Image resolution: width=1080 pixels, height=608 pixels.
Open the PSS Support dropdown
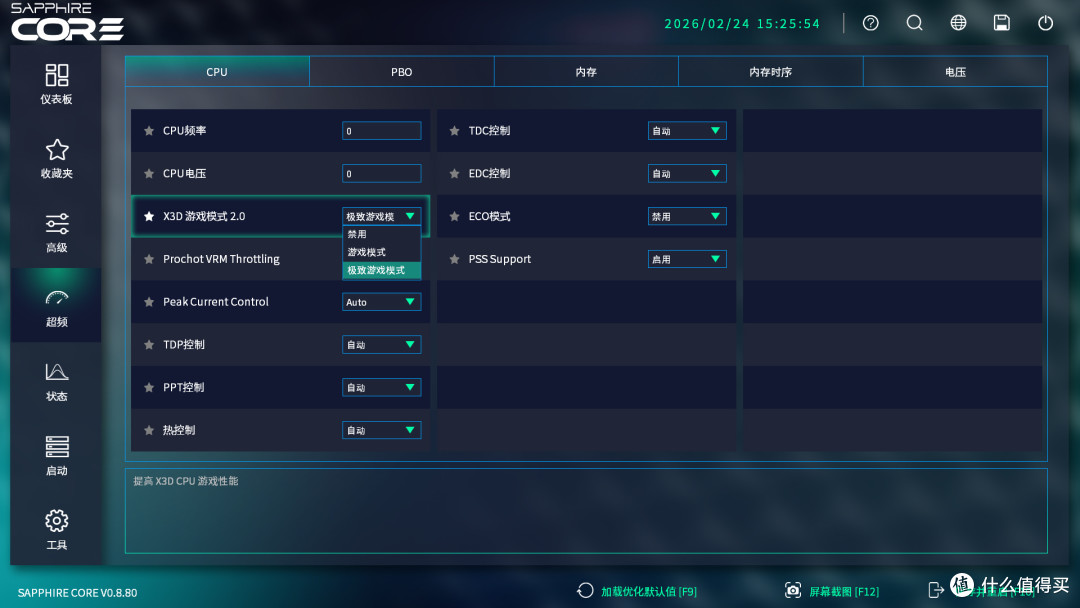(687, 259)
